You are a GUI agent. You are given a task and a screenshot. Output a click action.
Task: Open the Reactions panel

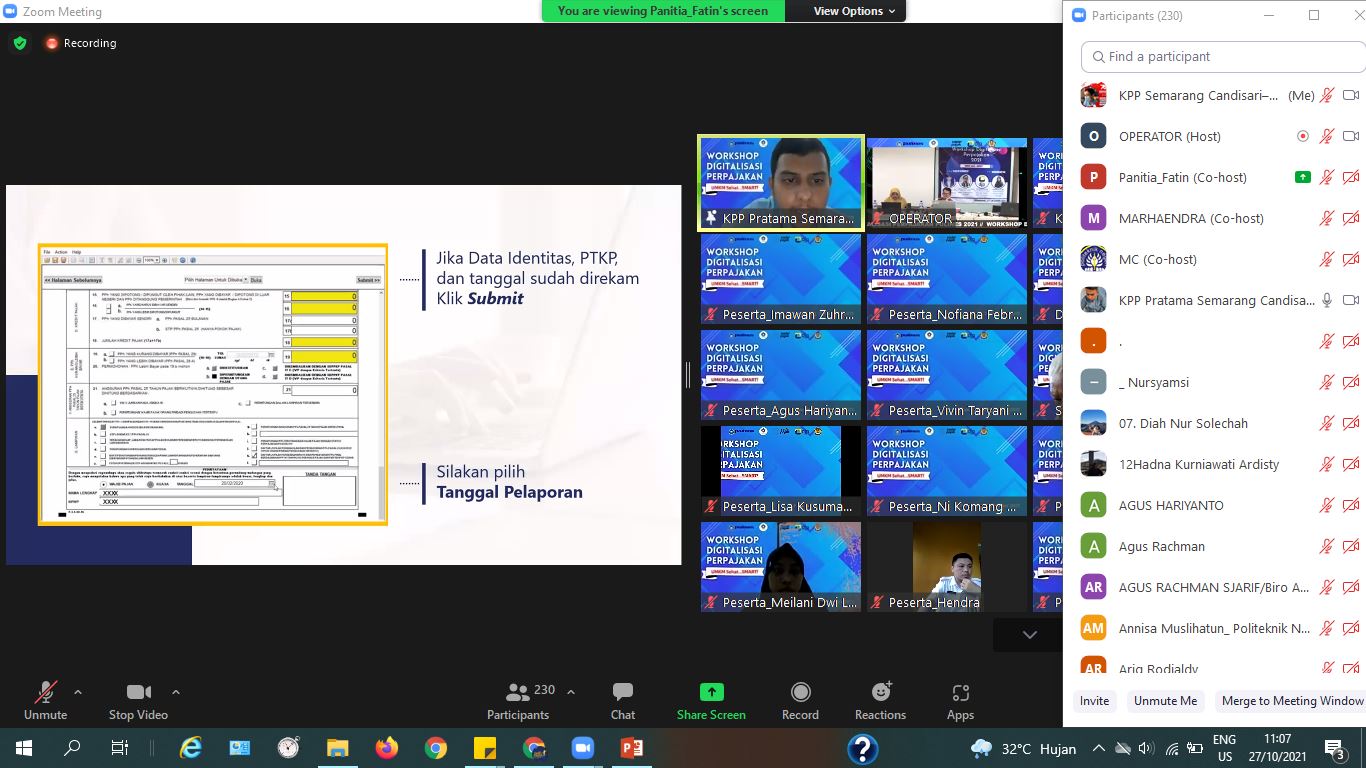[880, 701]
